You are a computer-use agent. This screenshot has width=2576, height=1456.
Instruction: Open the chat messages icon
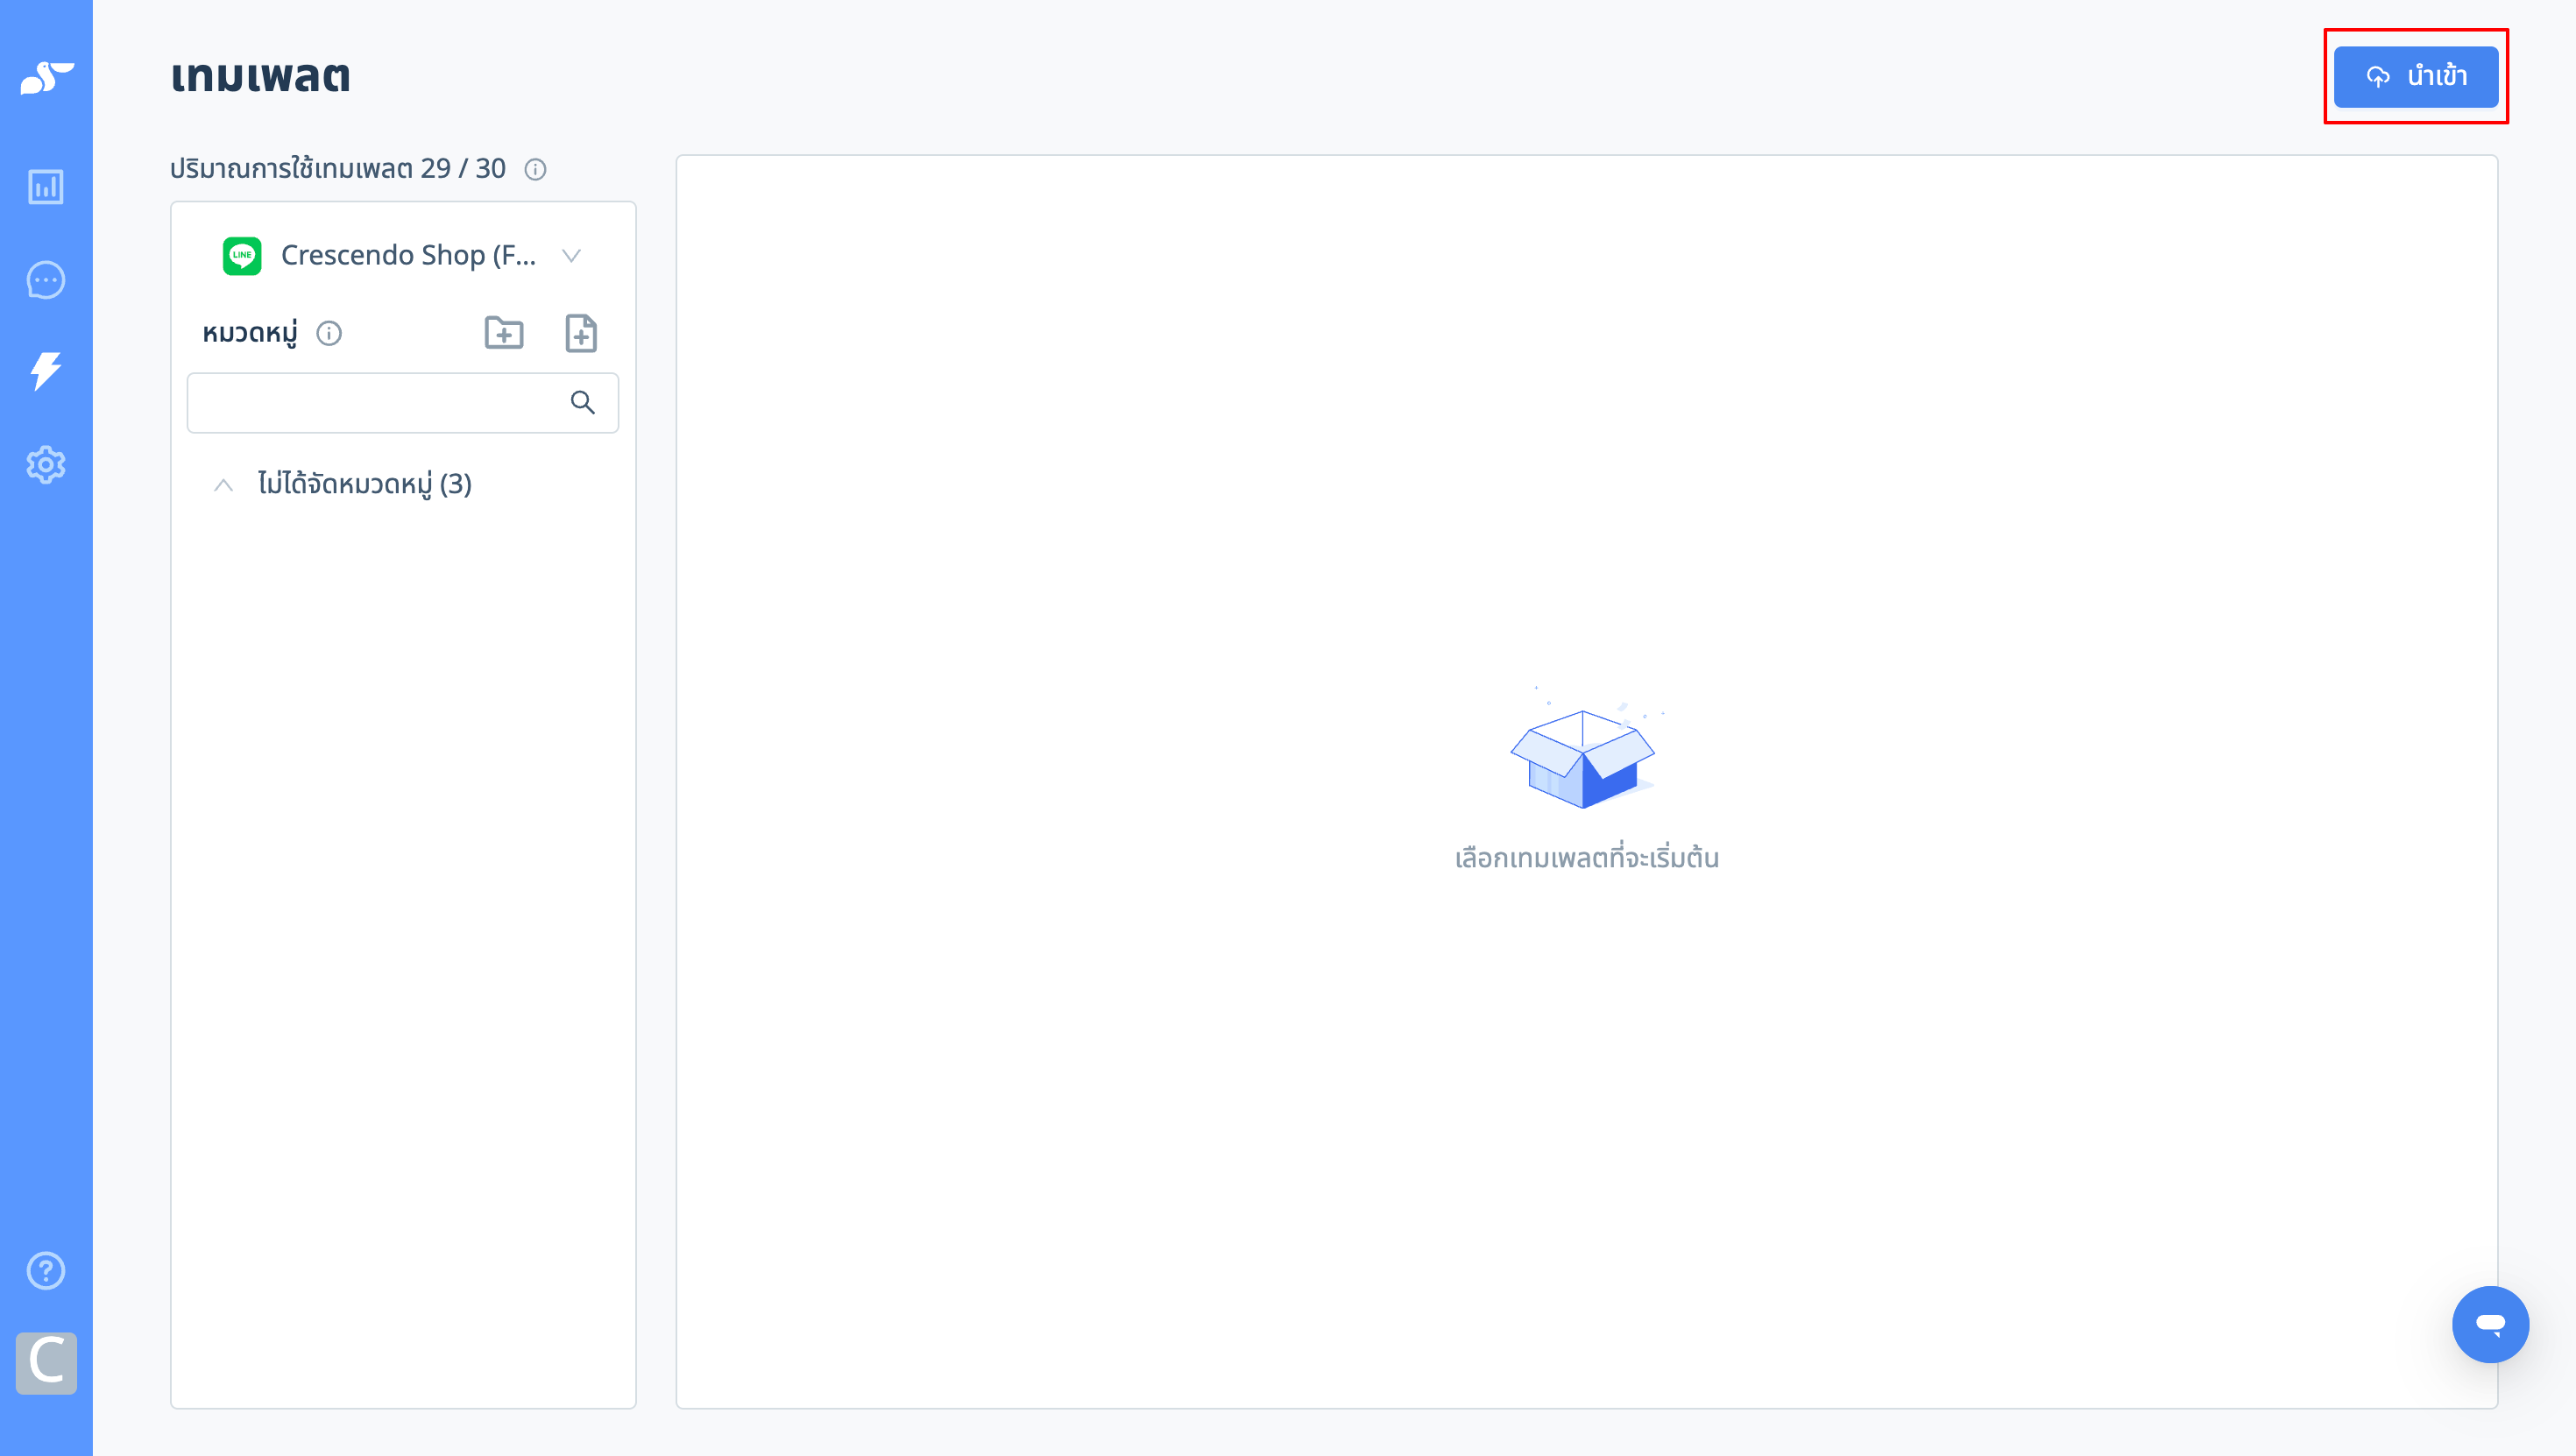click(46, 280)
